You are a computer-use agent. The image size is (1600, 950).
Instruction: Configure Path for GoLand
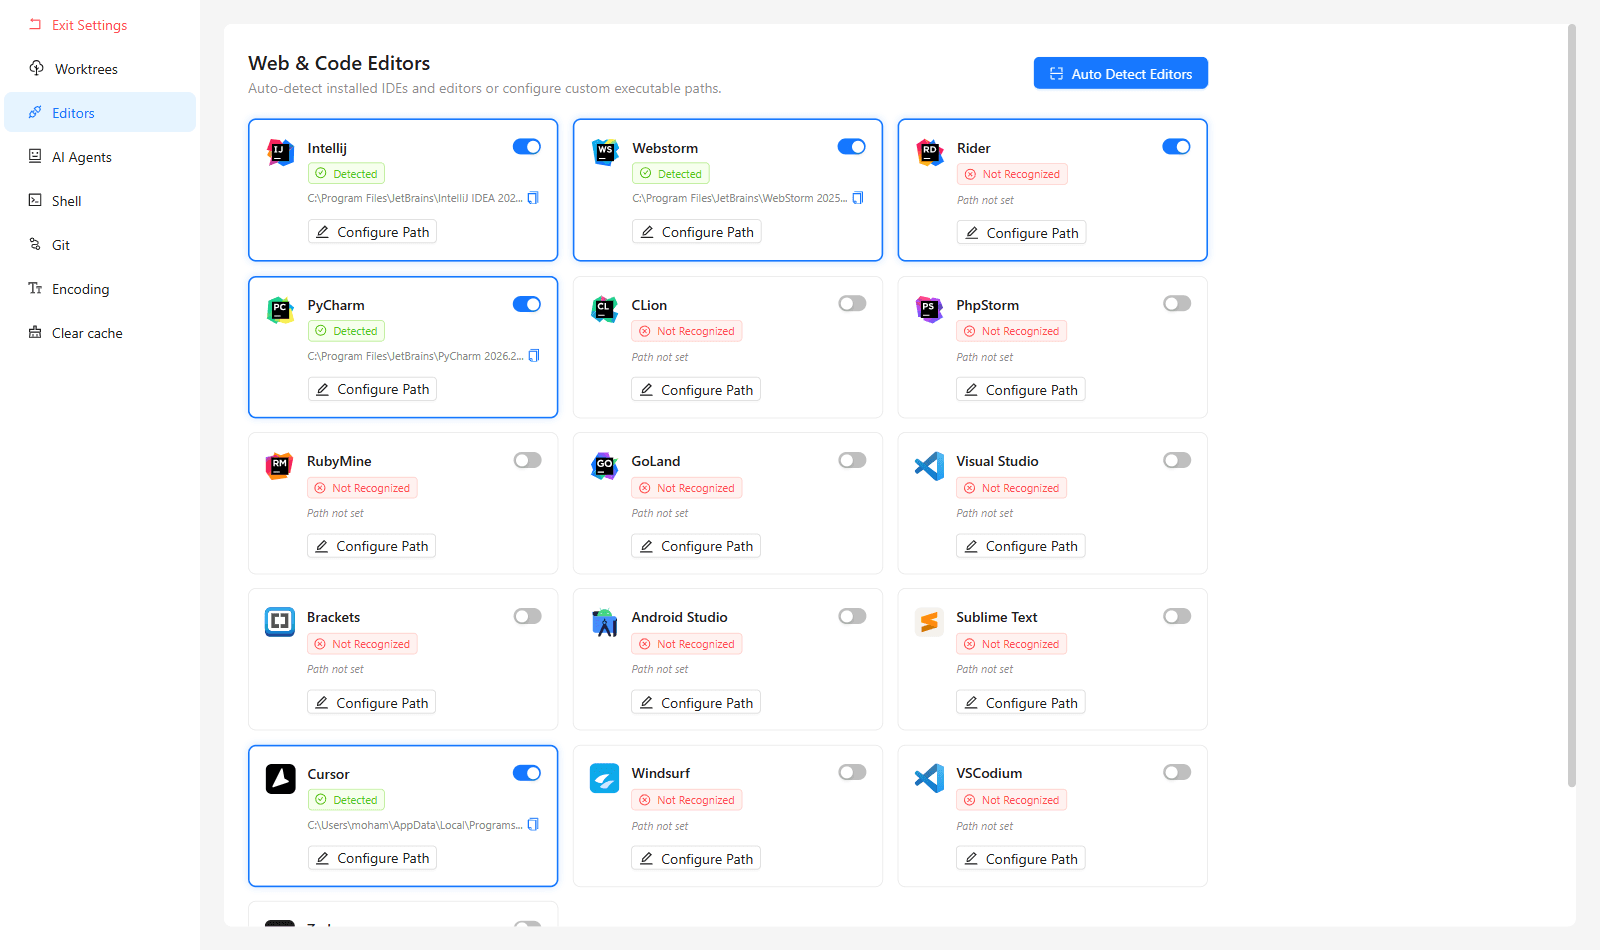click(696, 546)
